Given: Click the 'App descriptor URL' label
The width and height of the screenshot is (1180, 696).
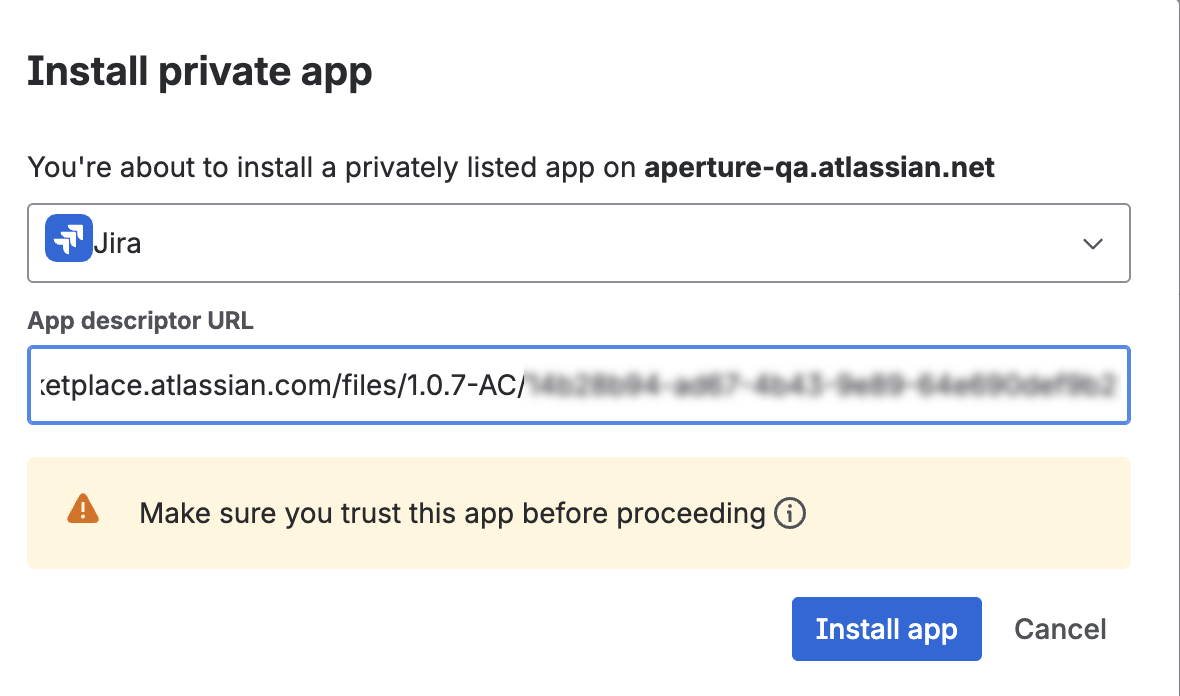Looking at the screenshot, I should coord(140,321).
